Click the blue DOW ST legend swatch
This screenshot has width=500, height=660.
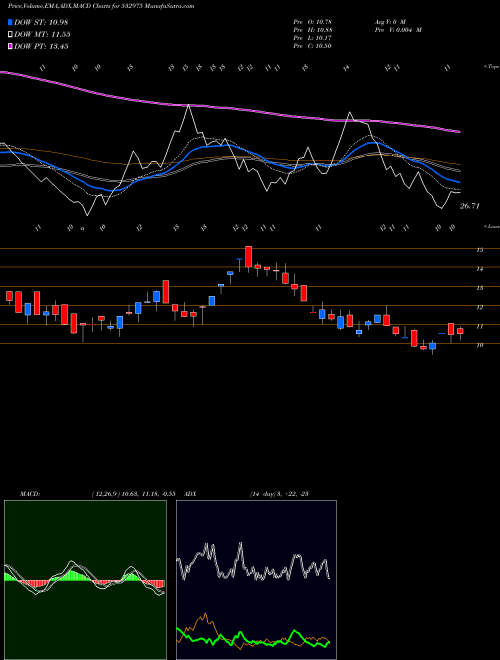(x=10, y=22)
